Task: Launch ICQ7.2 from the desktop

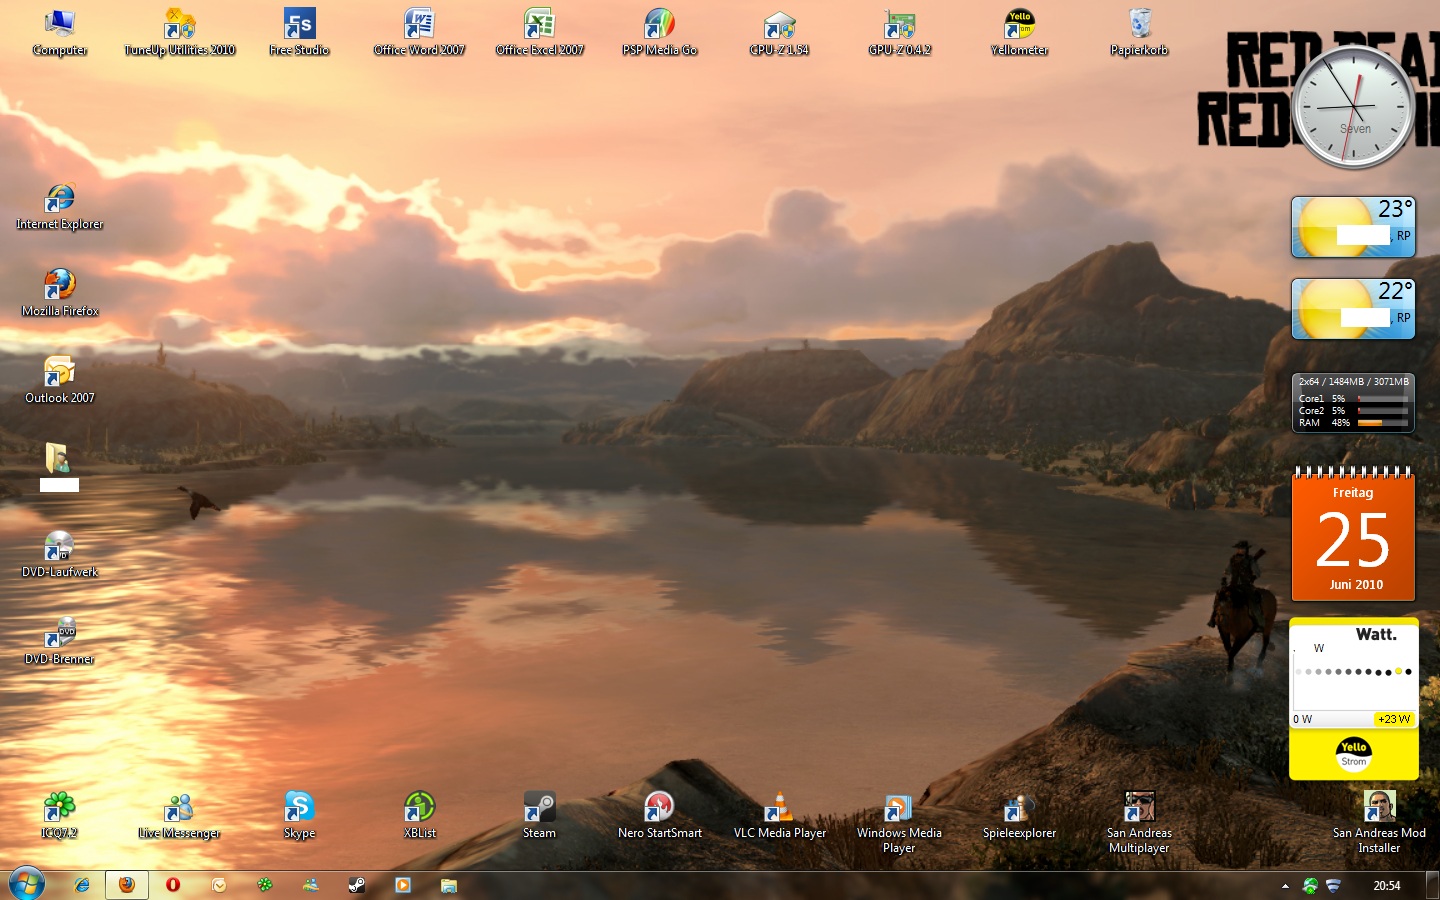Action: (x=60, y=815)
